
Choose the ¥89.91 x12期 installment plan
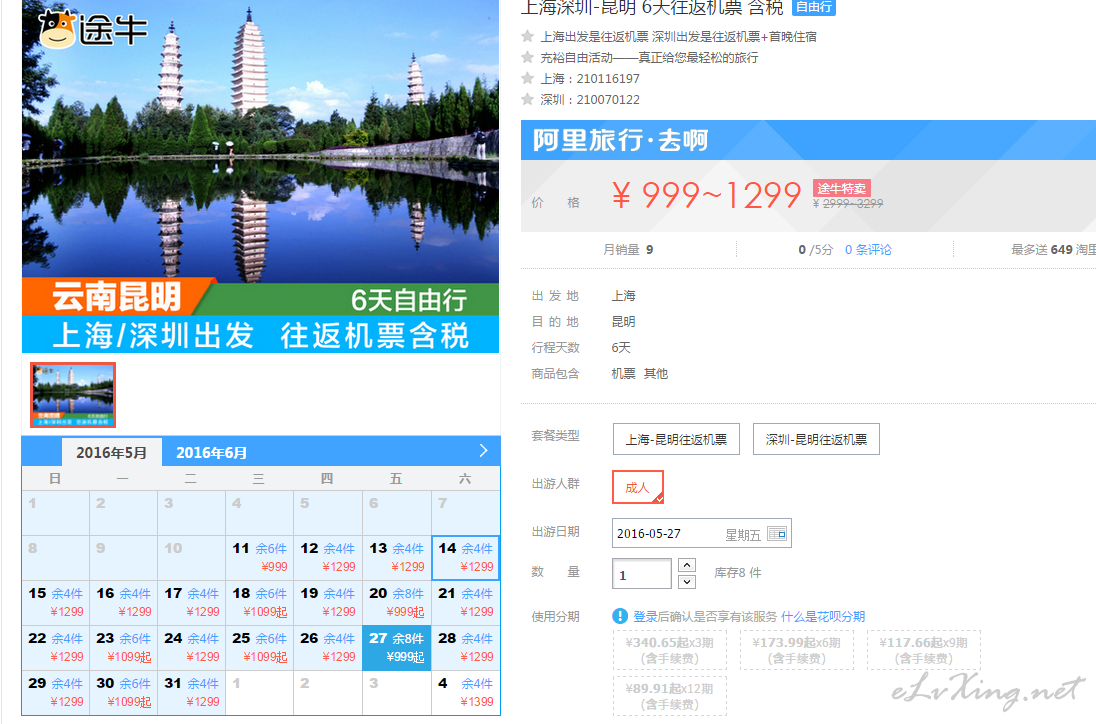tap(670, 695)
